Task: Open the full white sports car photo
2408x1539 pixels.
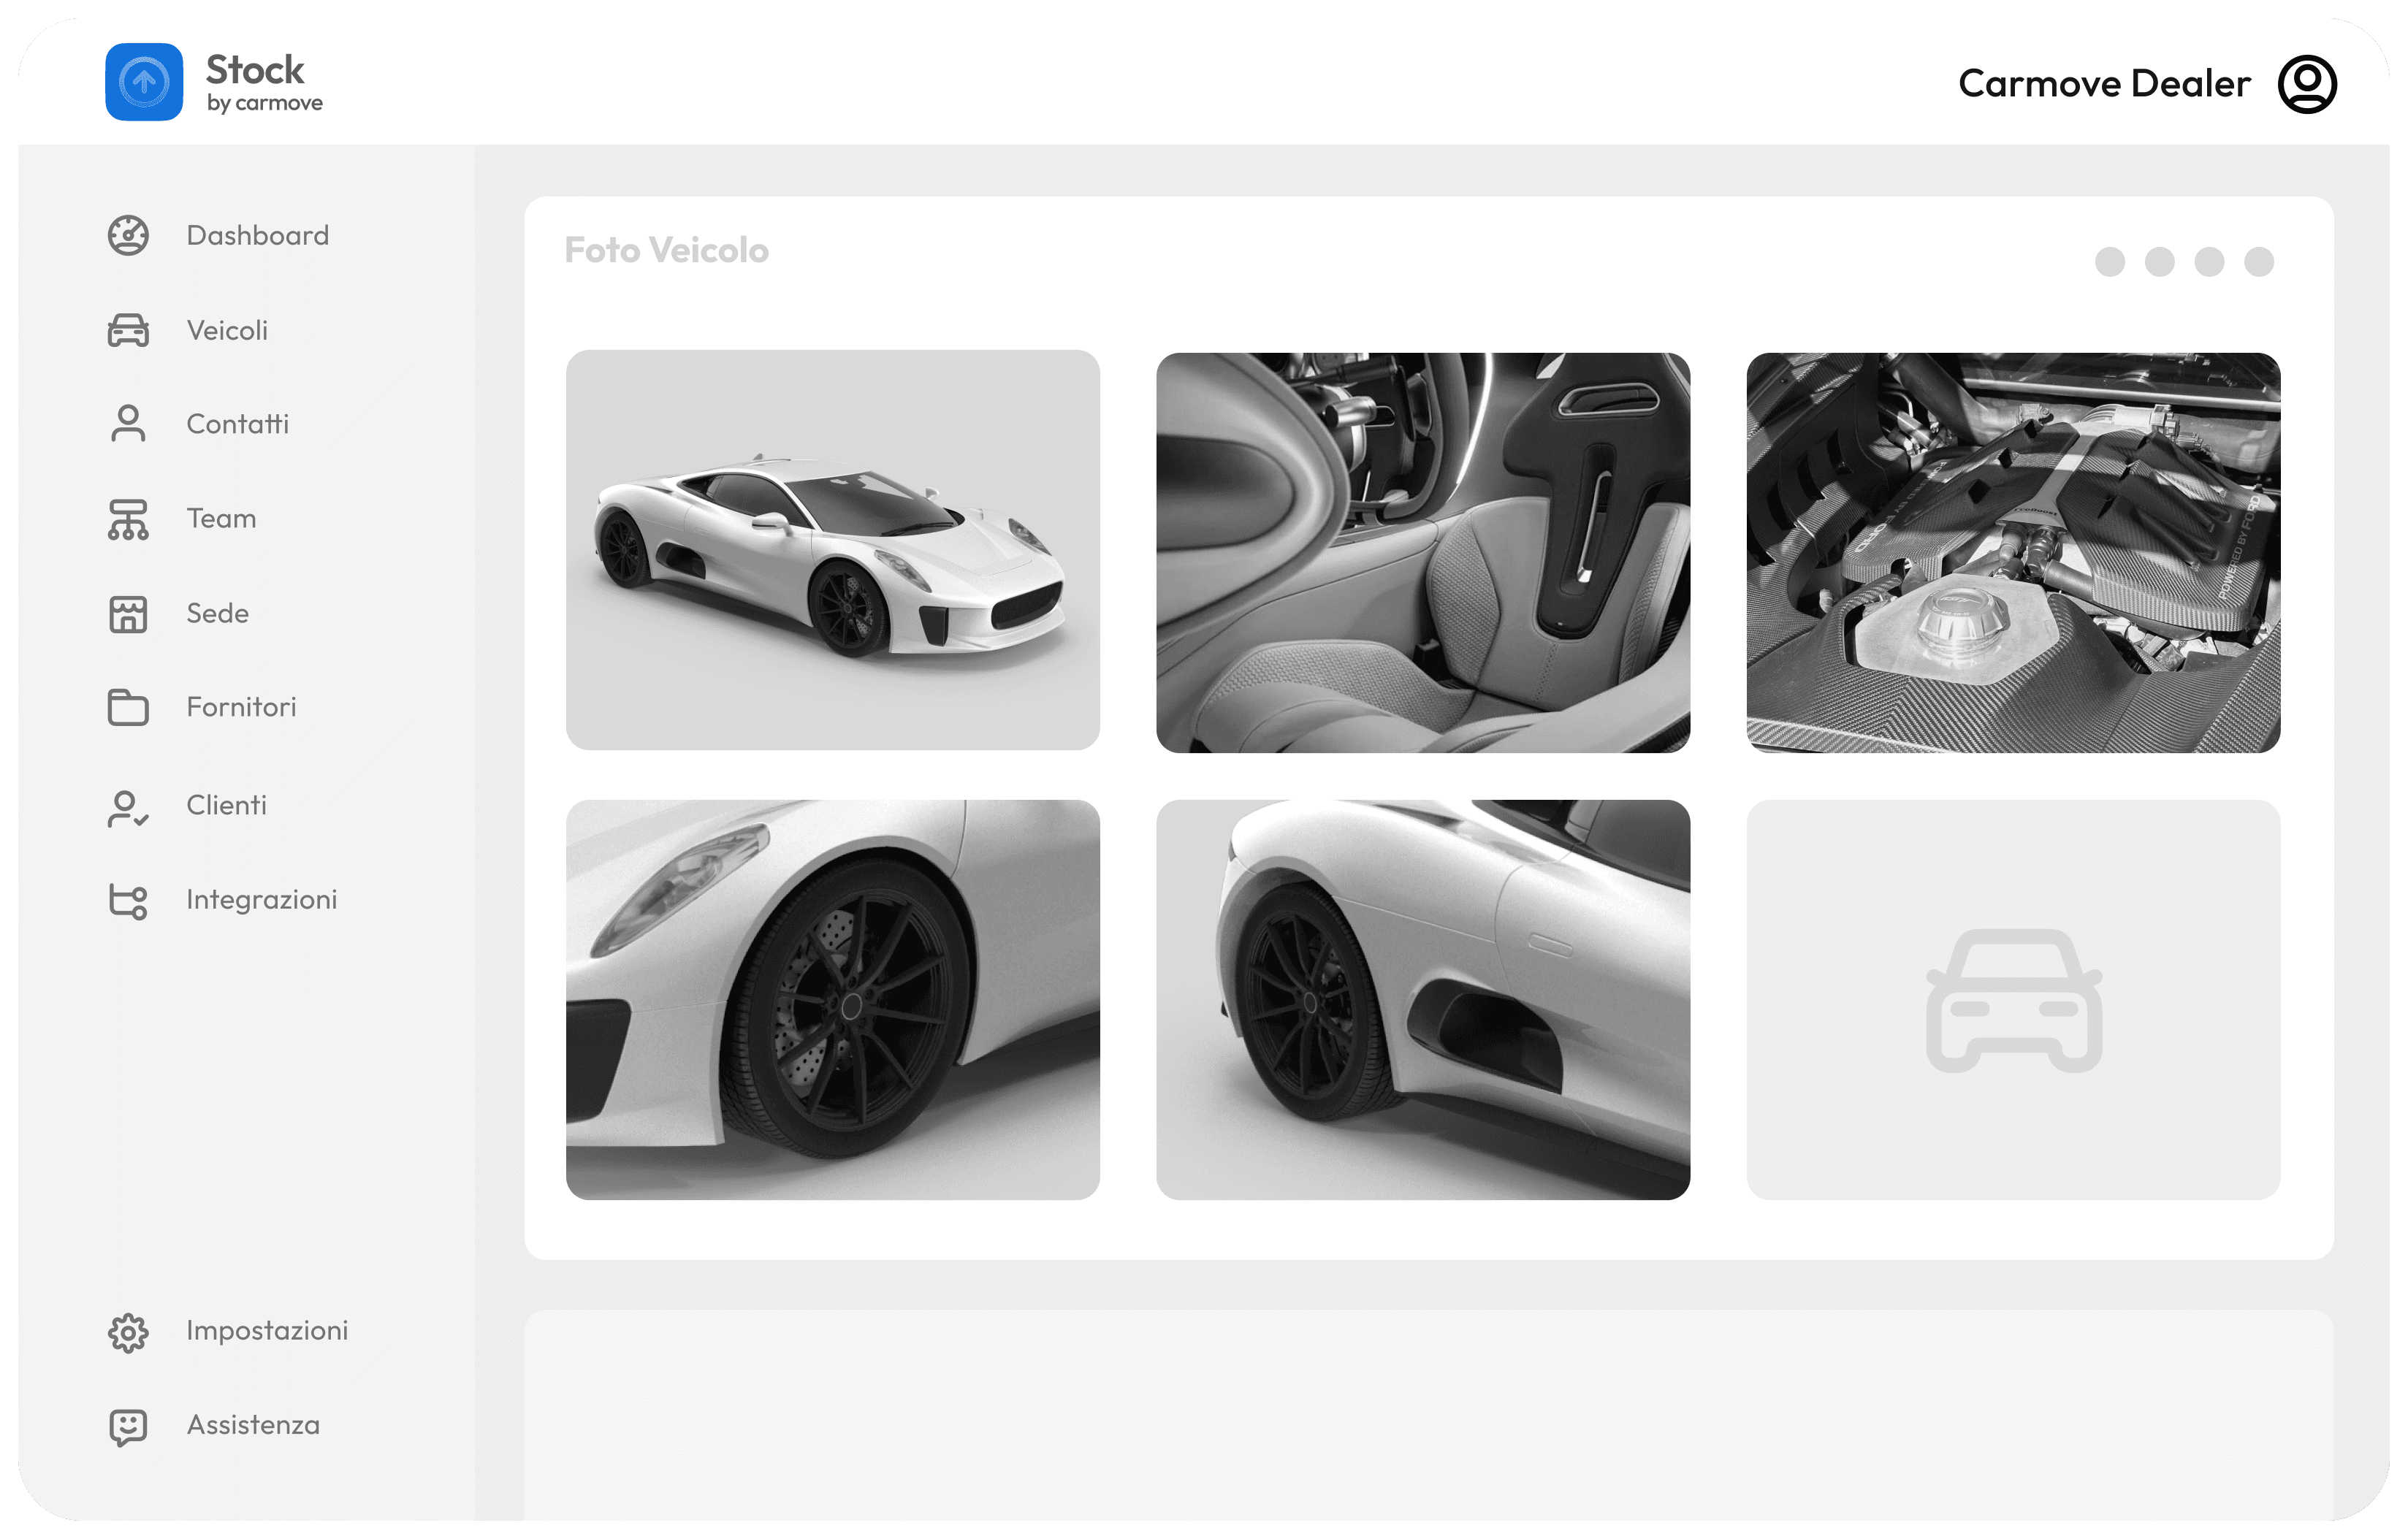Action: point(833,550)
